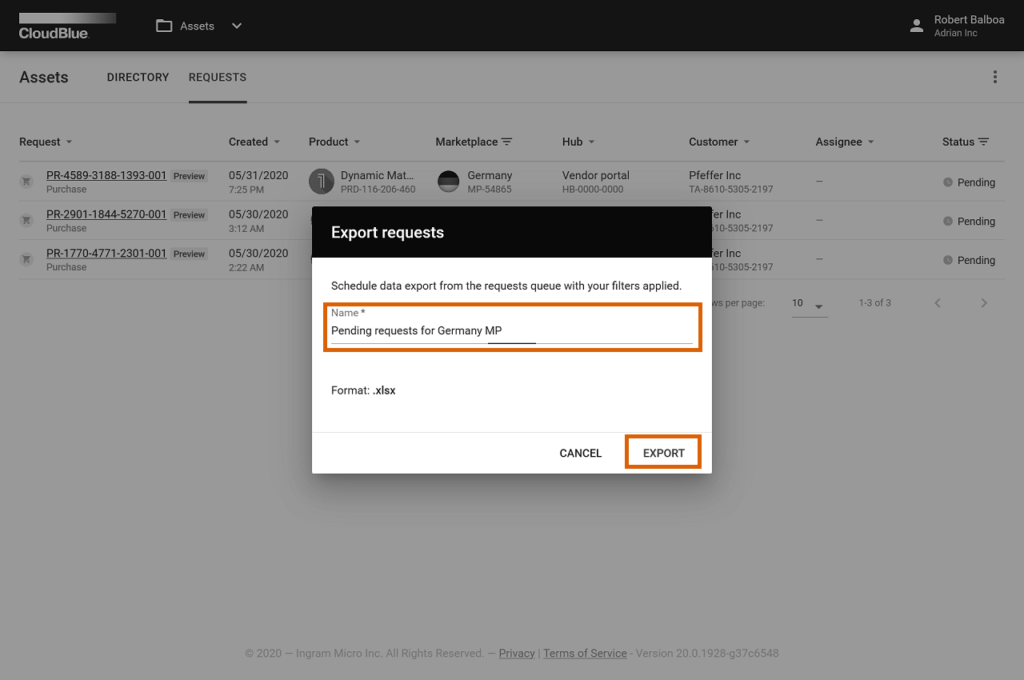Open the three-dot overflow menu
The height and width of the screenshot is (680, 1024).
(995, 76)
